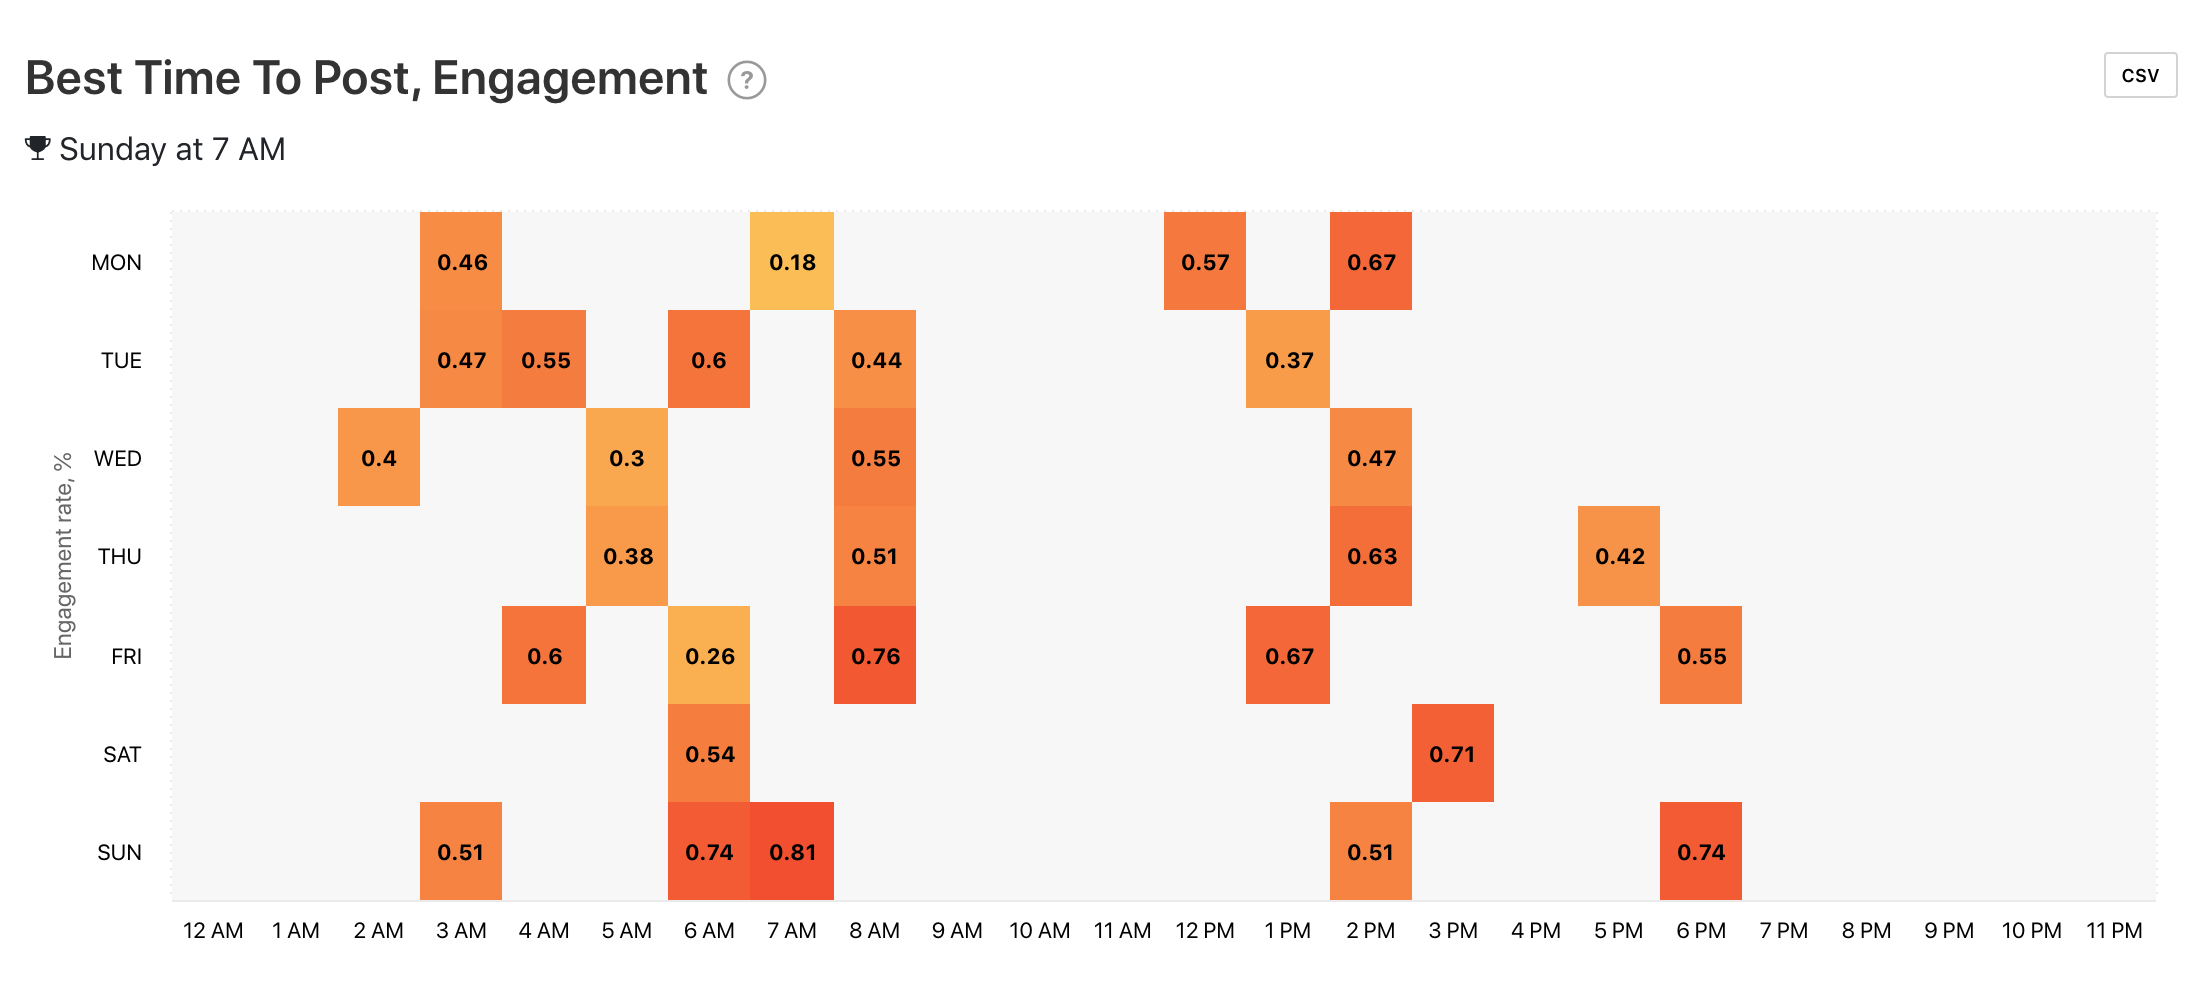
Task: Click the Thursday 2 PM cell showing 0.63
Action: point(1371,556)
